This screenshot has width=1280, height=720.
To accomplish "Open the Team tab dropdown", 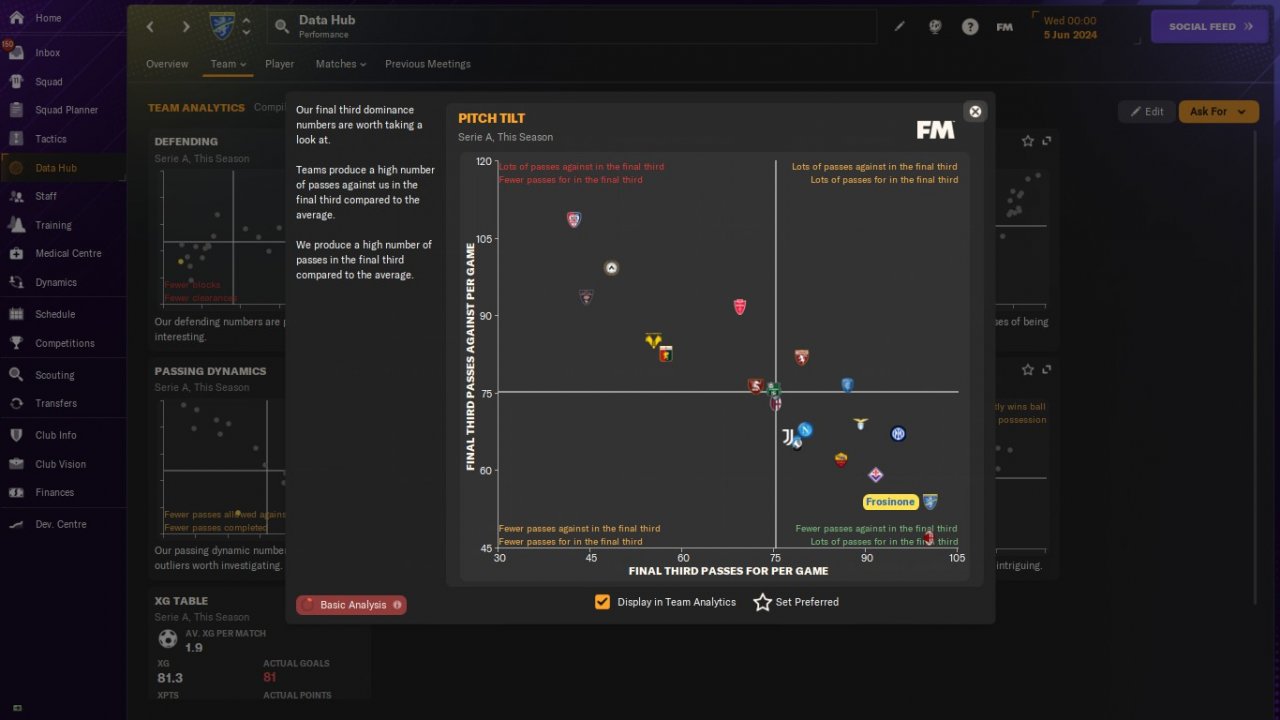I will 228,64.
